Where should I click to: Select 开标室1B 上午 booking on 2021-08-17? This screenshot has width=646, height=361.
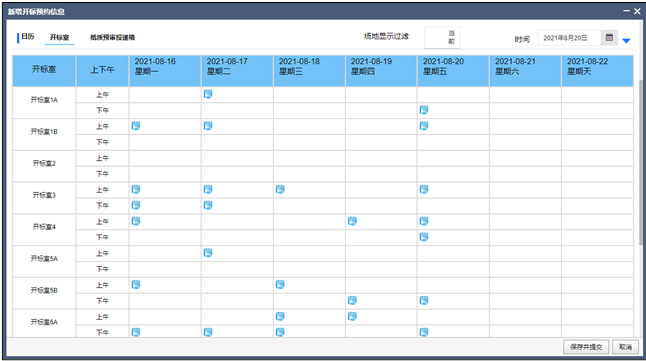point(208,126)
